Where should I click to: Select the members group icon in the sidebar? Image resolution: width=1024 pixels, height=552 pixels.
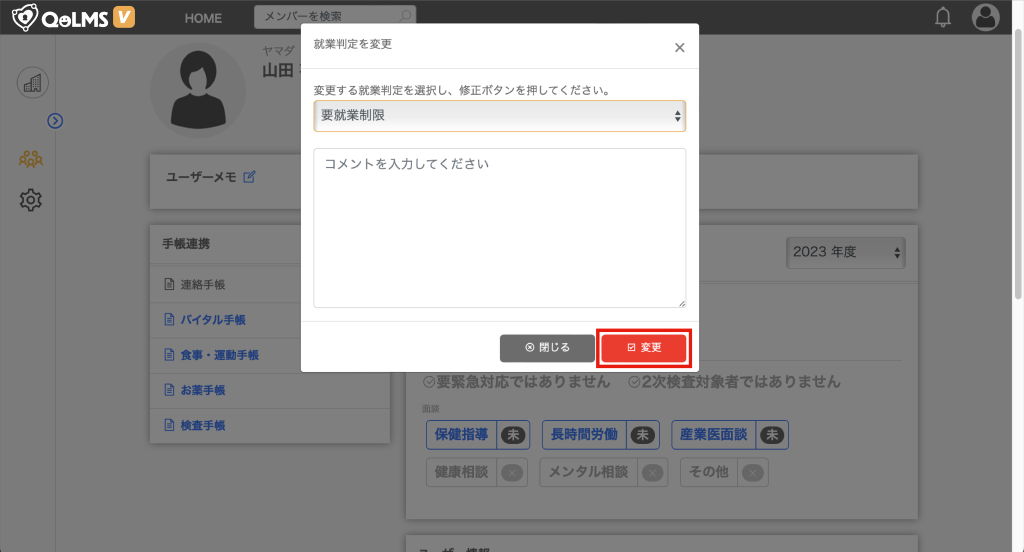point(31,159)
